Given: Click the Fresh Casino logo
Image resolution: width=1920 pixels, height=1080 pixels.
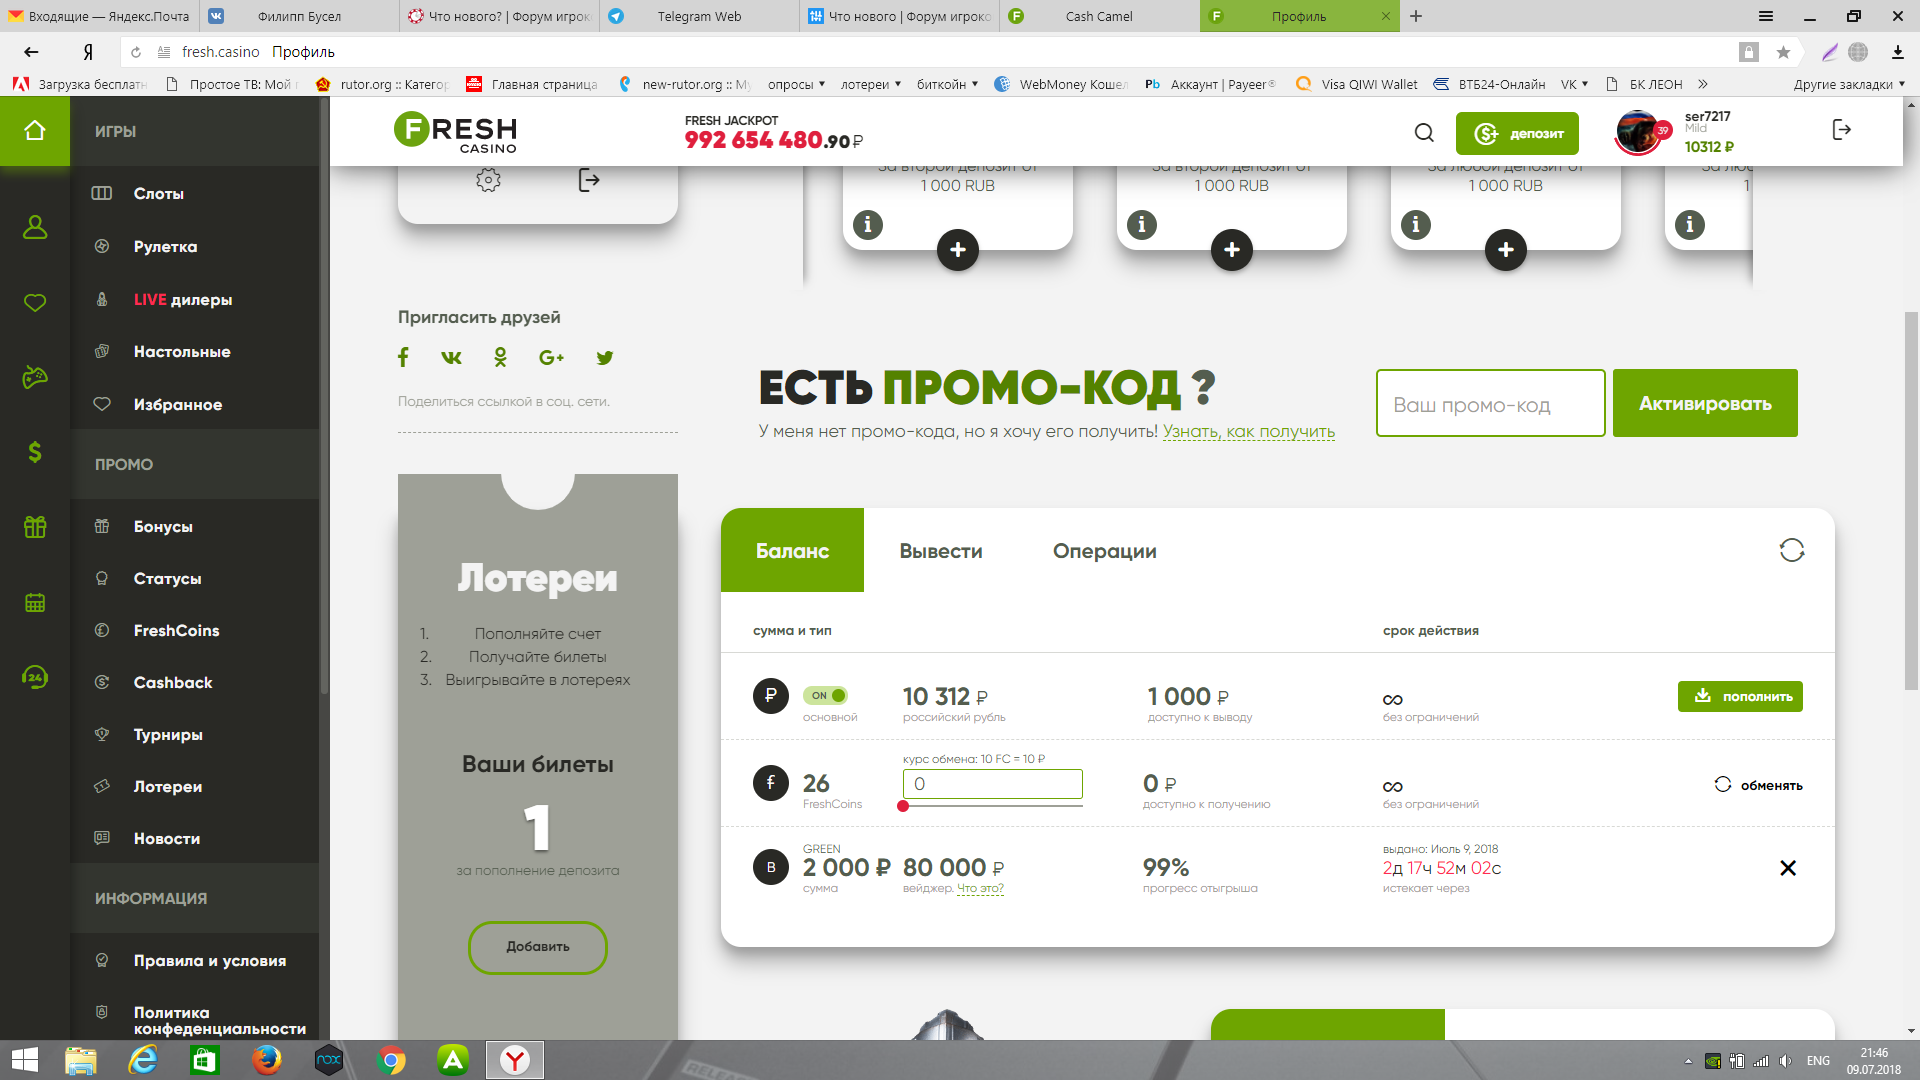Looking at the screenshot, I should pyautogui.click(x=456, y=132).
